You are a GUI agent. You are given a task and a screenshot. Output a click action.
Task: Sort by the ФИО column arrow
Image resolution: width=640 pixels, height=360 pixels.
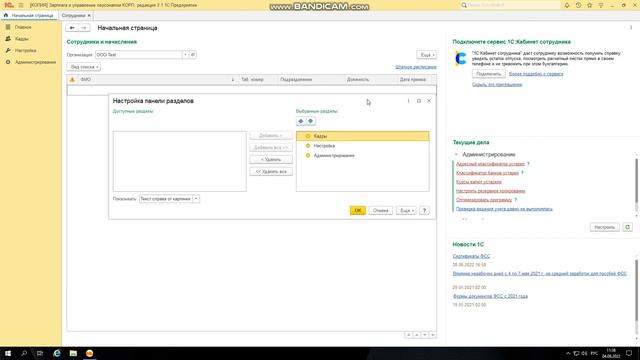point(233,80)
